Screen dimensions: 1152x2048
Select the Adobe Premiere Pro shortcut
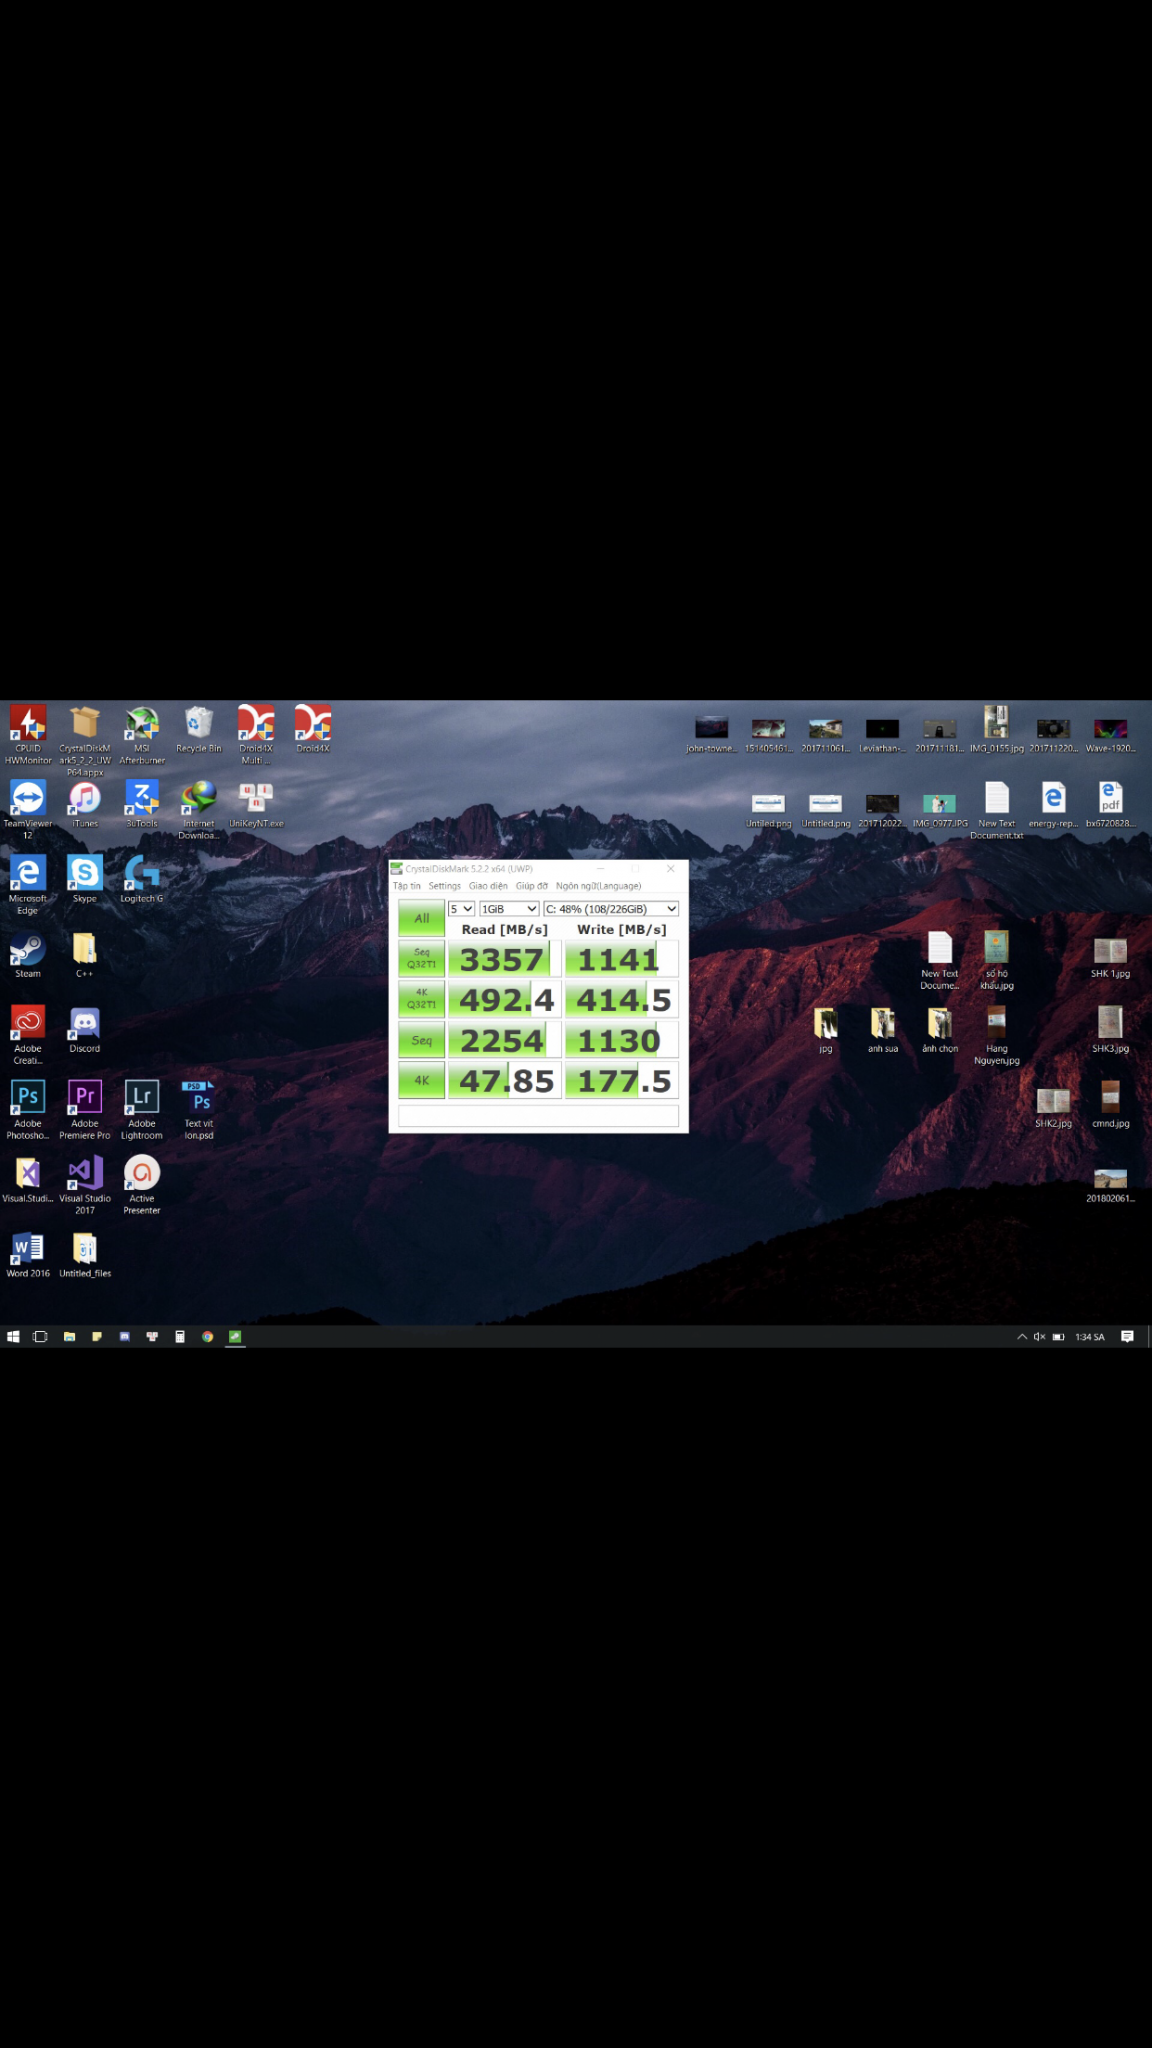click(85, 1101)
